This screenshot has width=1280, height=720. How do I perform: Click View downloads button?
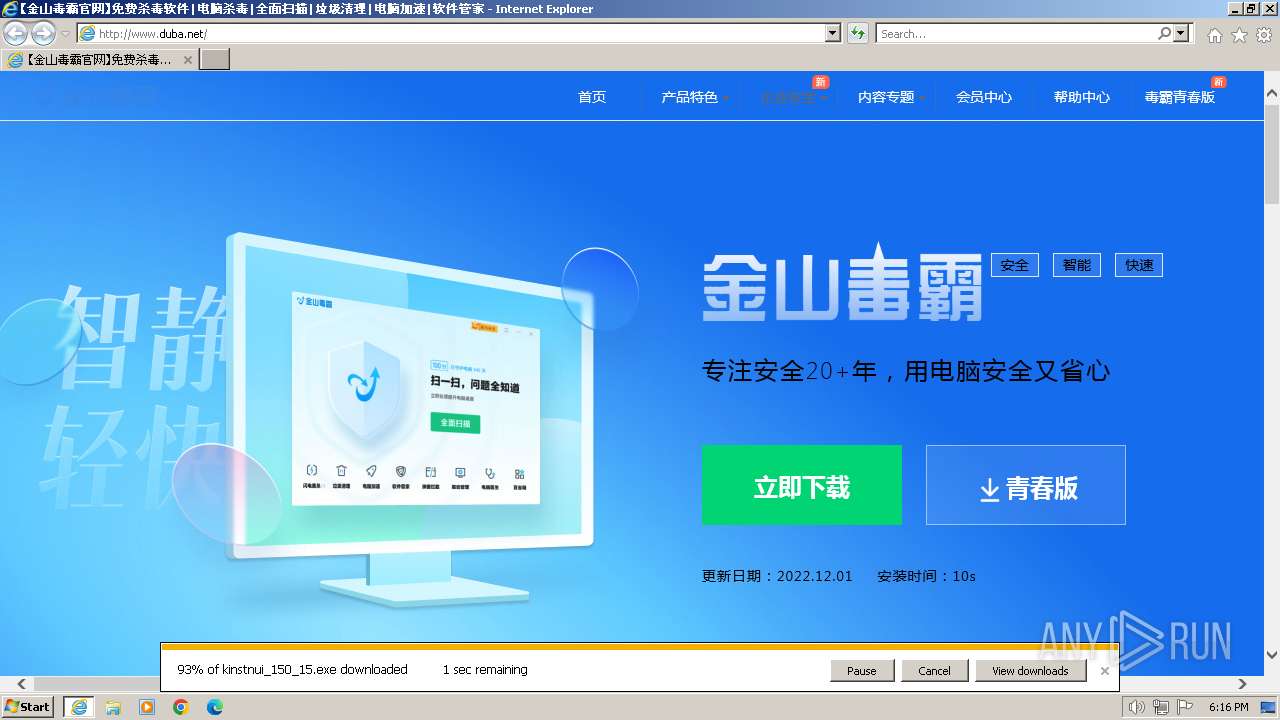1030,671
